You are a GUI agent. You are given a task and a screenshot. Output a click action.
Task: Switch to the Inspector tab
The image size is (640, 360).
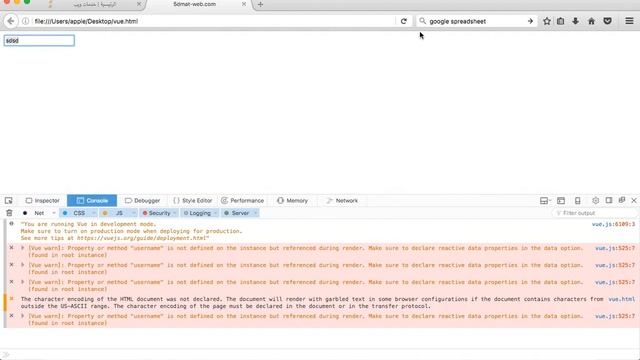(x=42, y=200)
